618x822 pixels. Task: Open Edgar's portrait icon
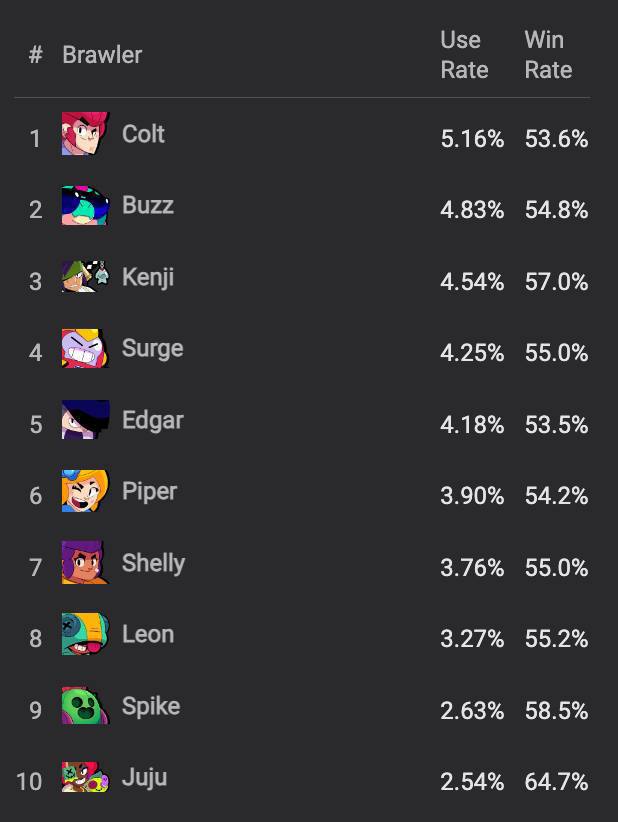[x=84, y=420]
